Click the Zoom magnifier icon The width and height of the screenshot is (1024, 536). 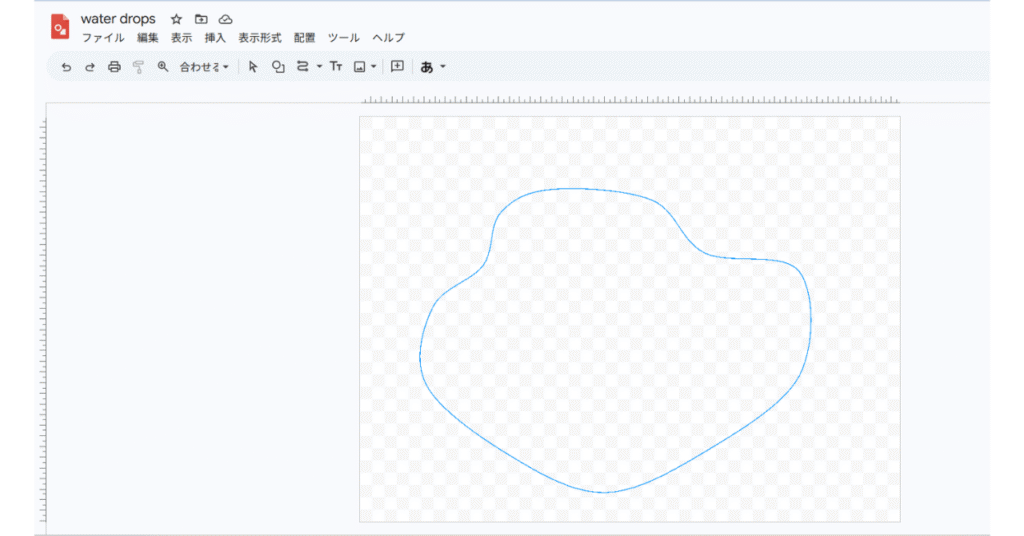click(x=163, y=67)
